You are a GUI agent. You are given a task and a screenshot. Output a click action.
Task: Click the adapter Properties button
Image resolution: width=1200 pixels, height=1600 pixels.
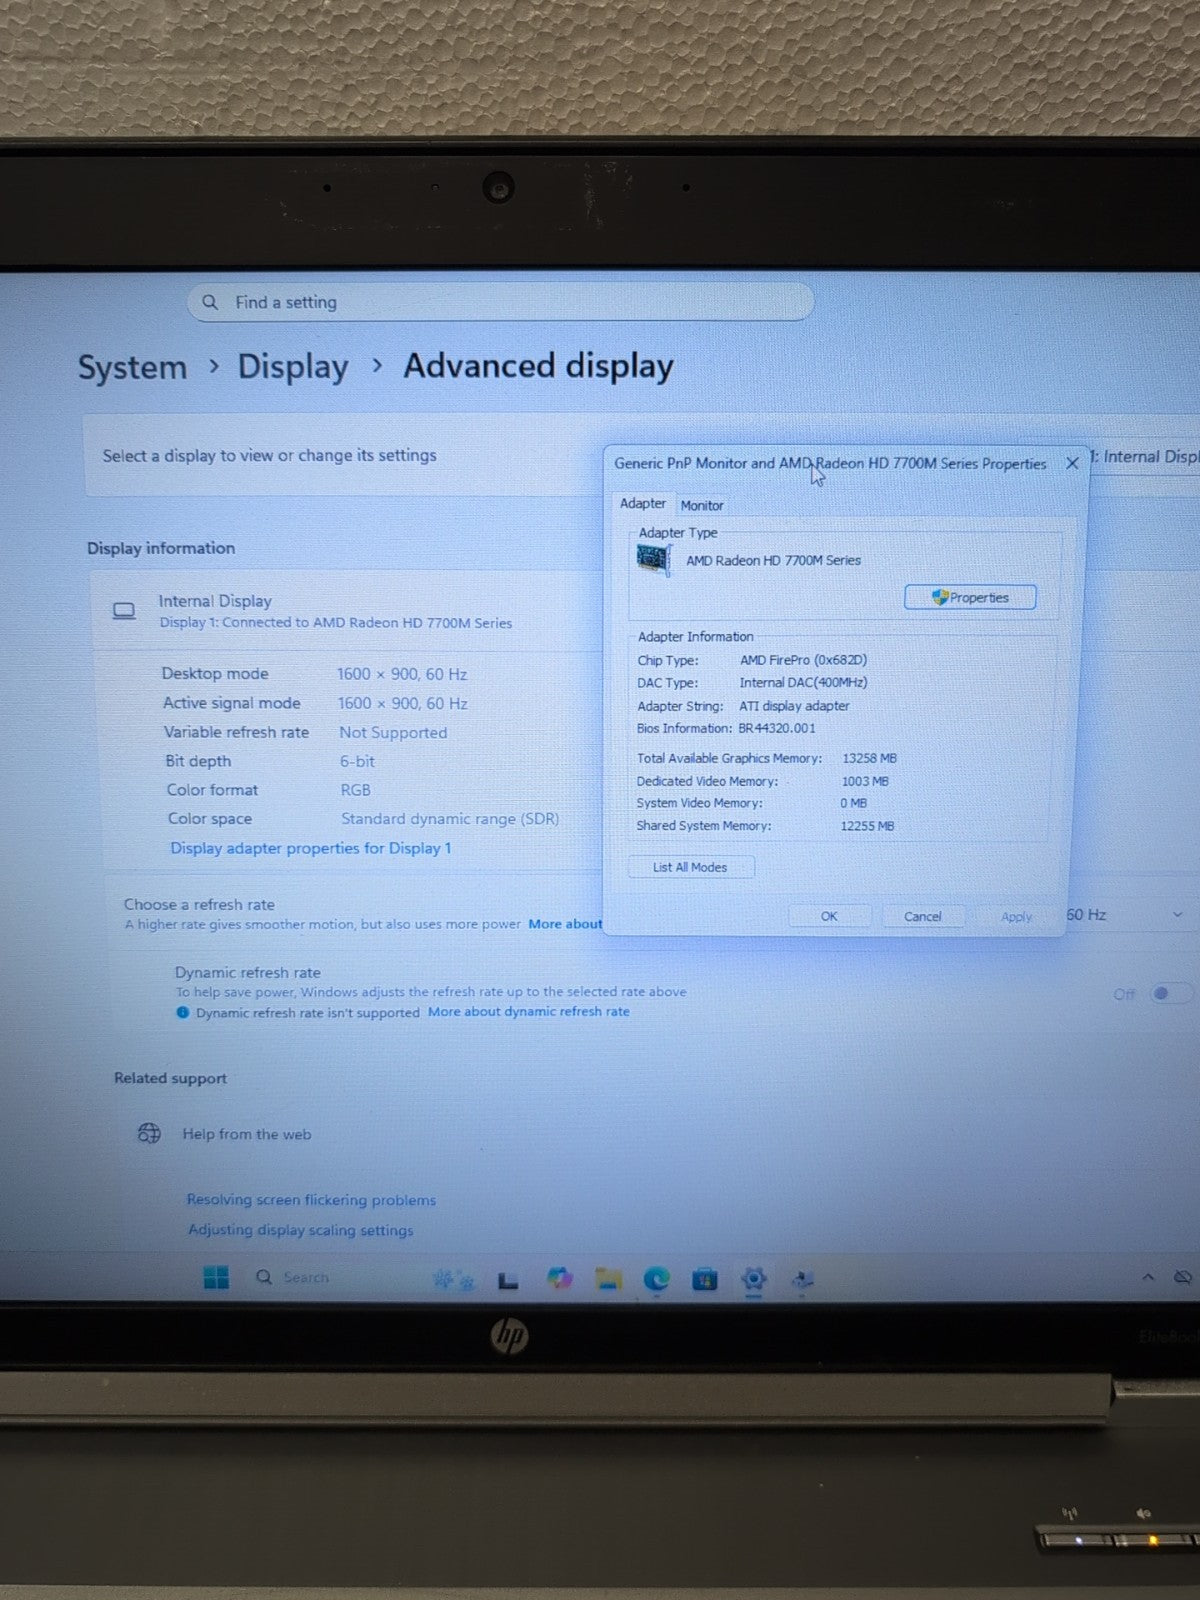click(970, 597)
